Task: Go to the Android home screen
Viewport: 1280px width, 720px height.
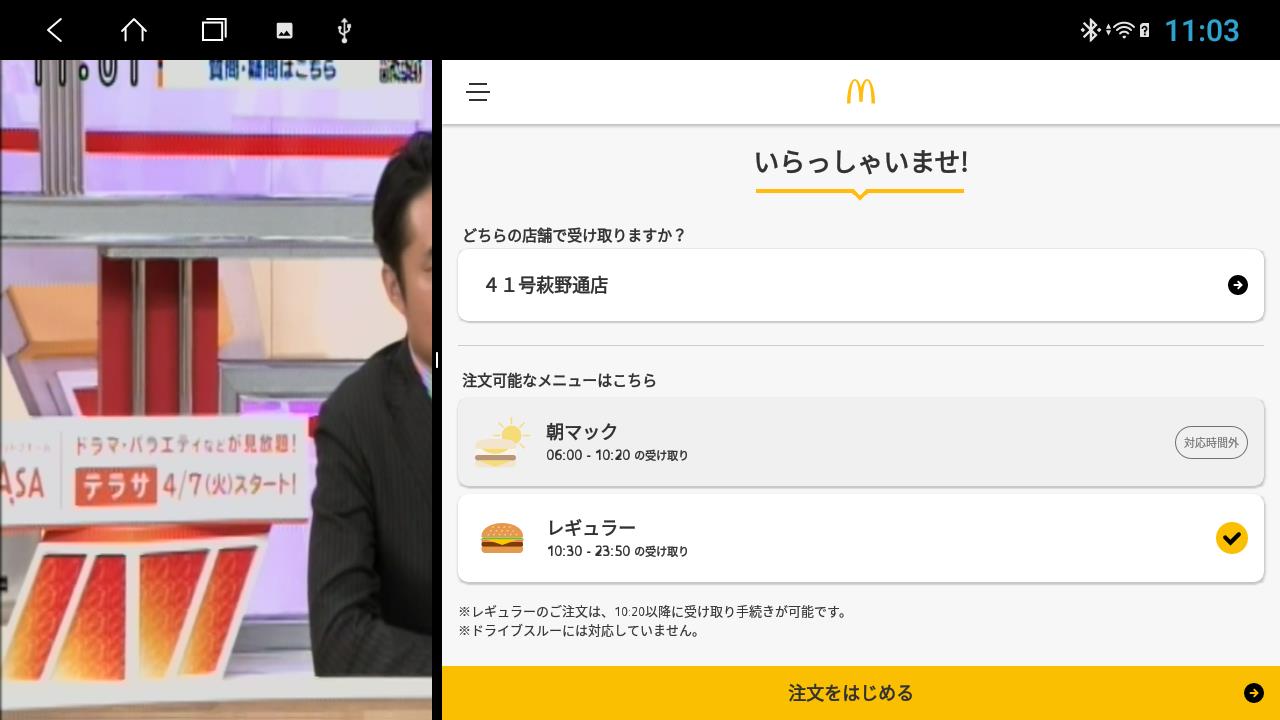Action: (134, 30)
